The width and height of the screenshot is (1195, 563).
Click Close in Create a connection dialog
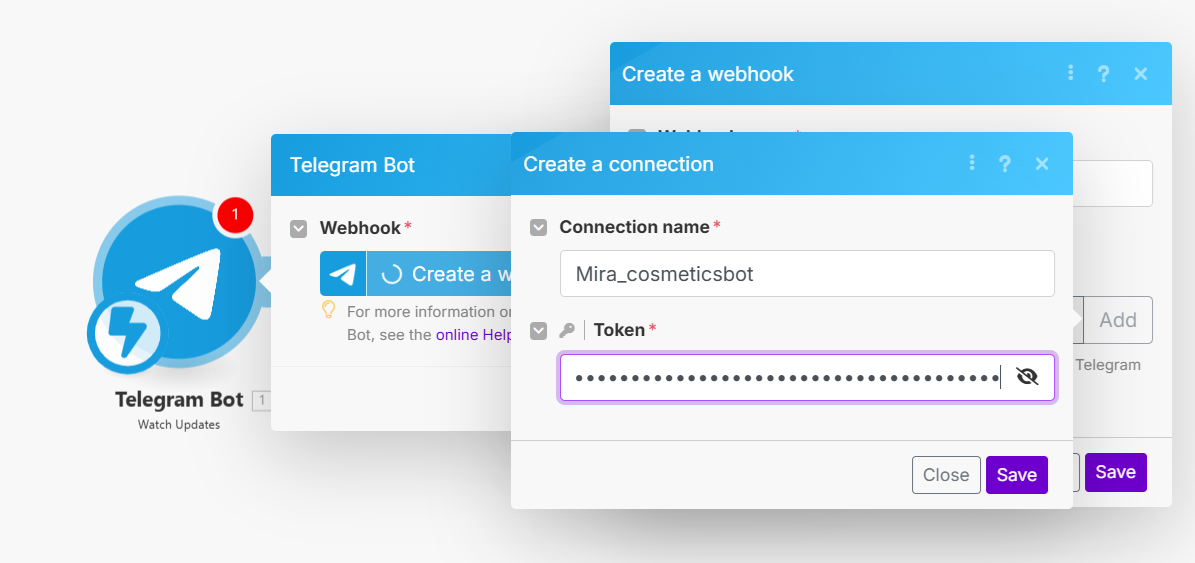(946, 475)
